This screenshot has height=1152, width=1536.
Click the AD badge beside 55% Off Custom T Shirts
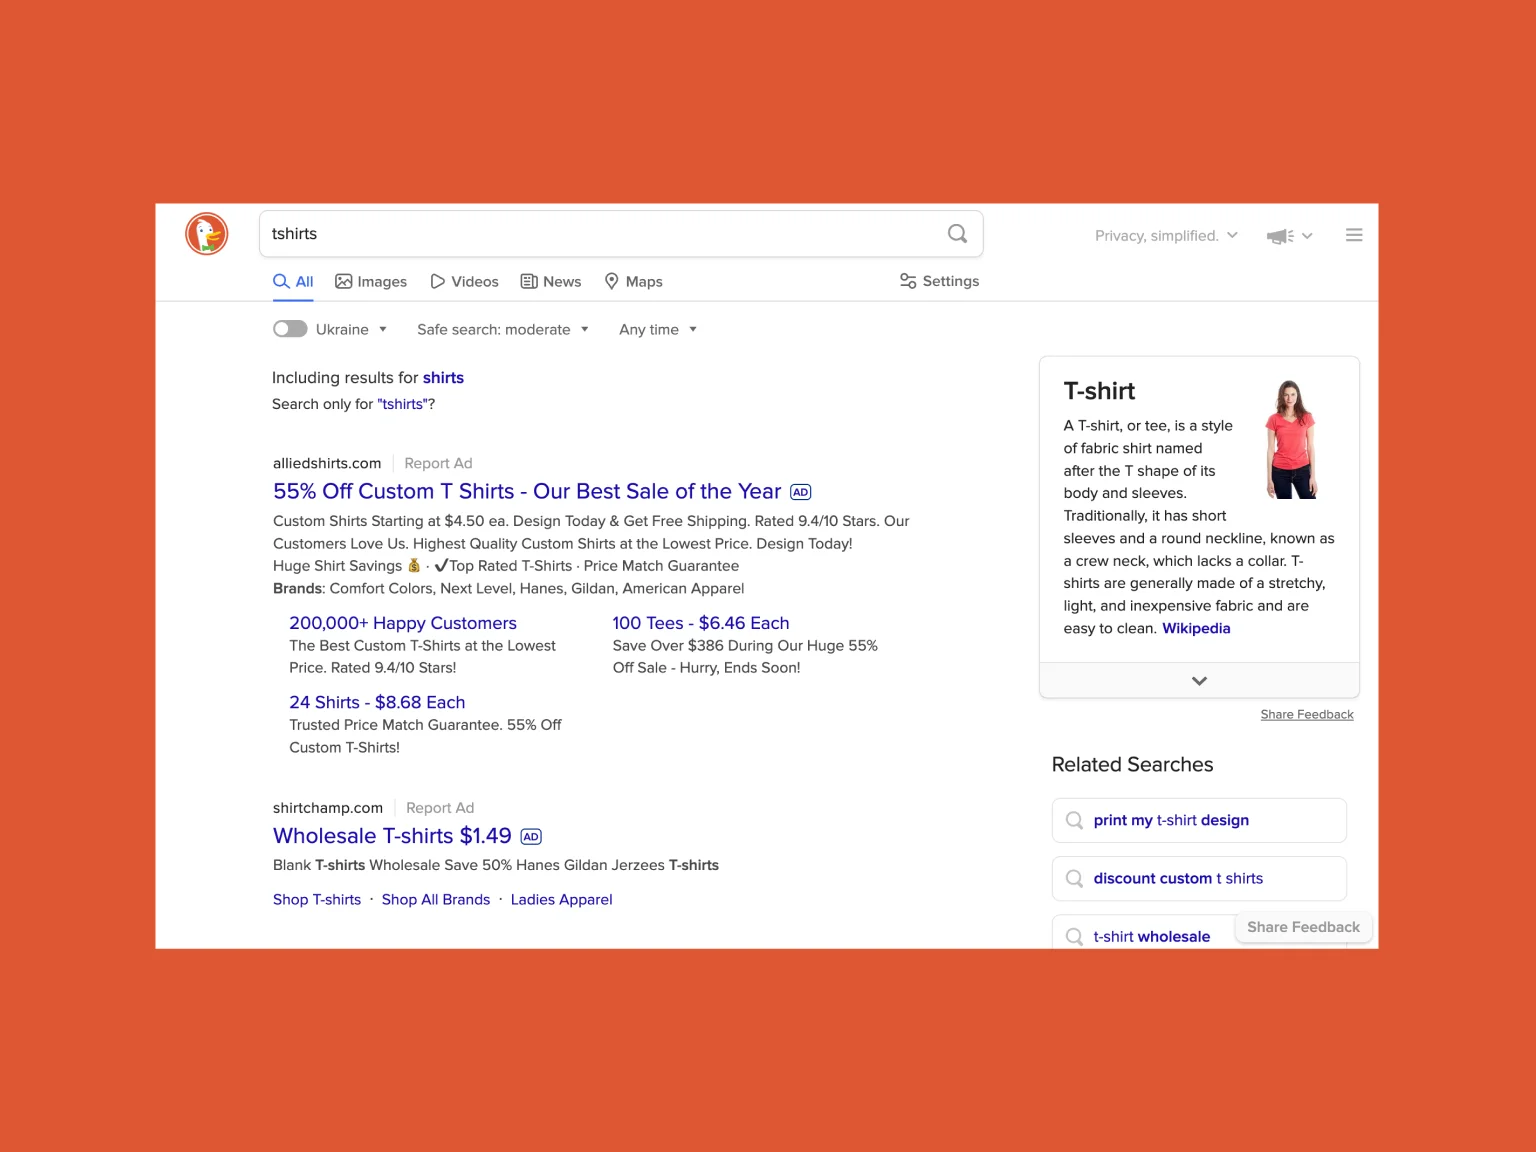801,492
